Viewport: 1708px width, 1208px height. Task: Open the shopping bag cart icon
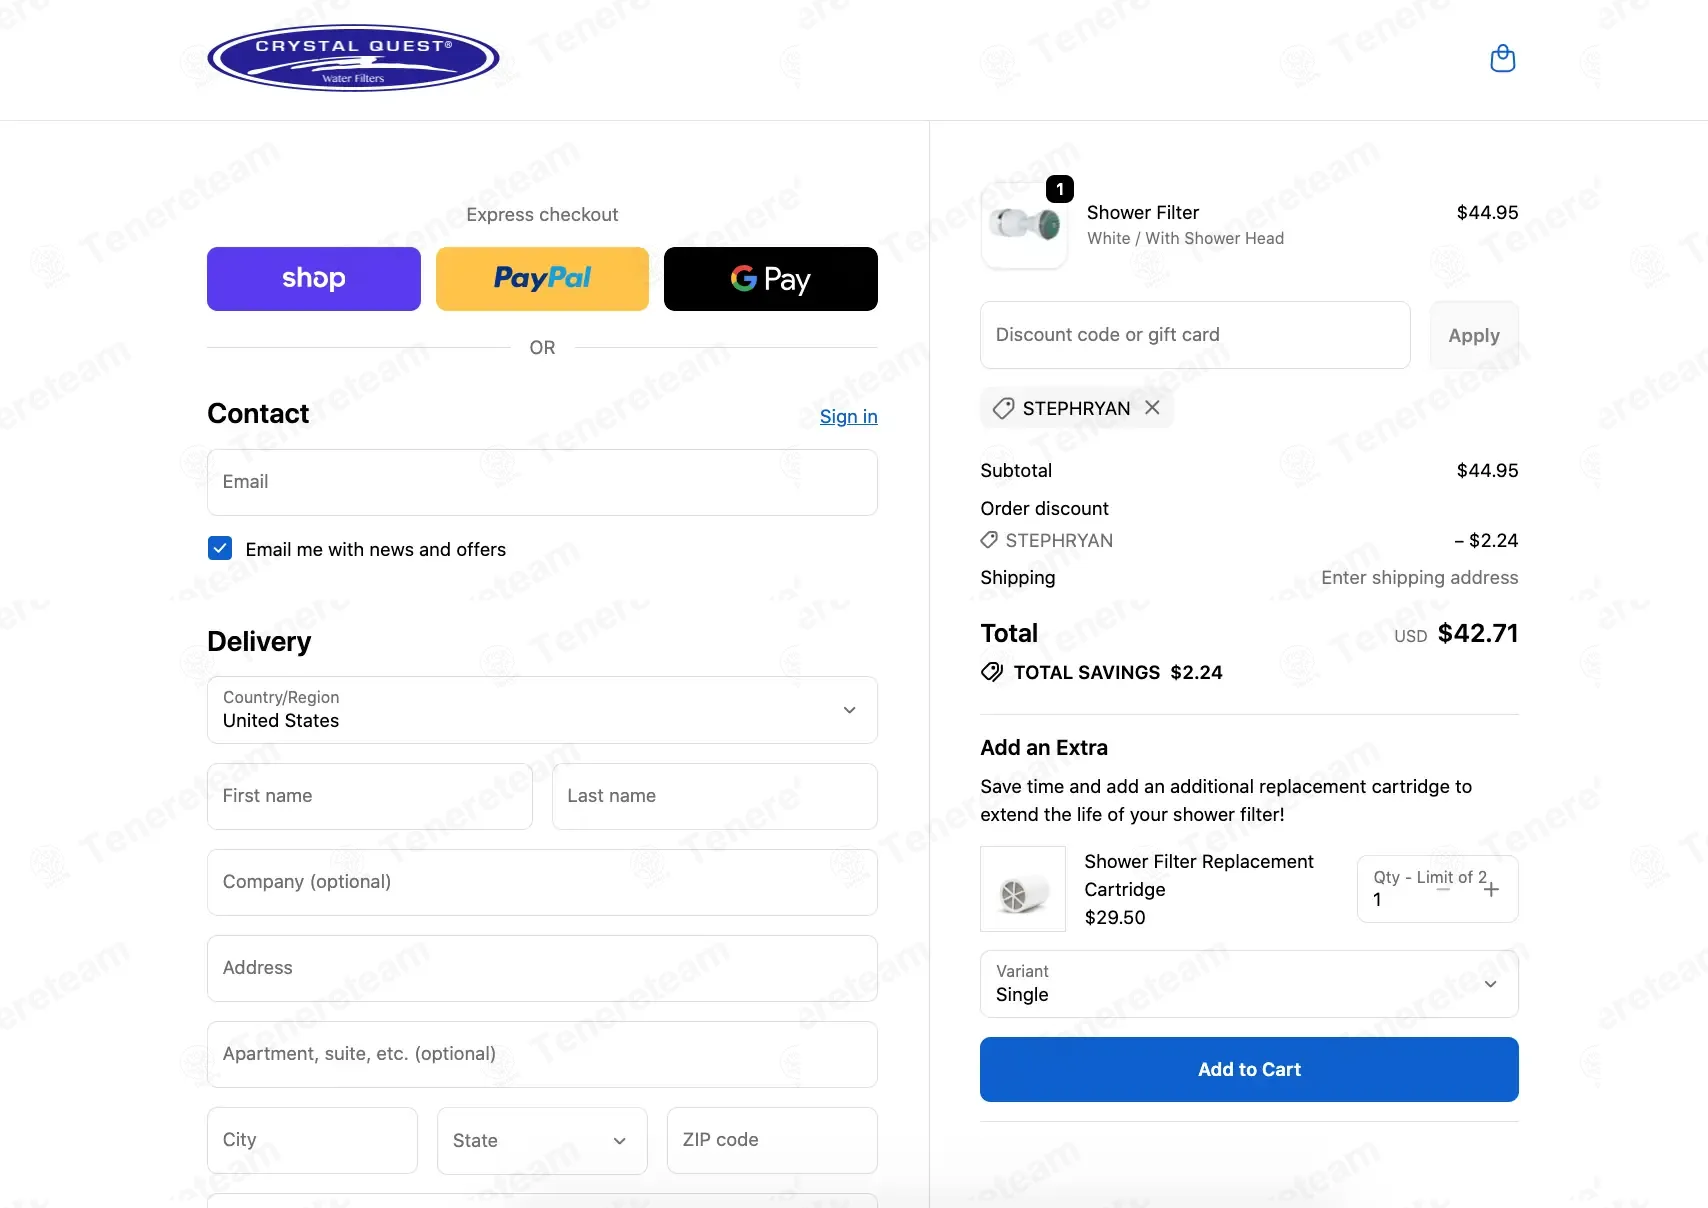tap(1502, 59)
